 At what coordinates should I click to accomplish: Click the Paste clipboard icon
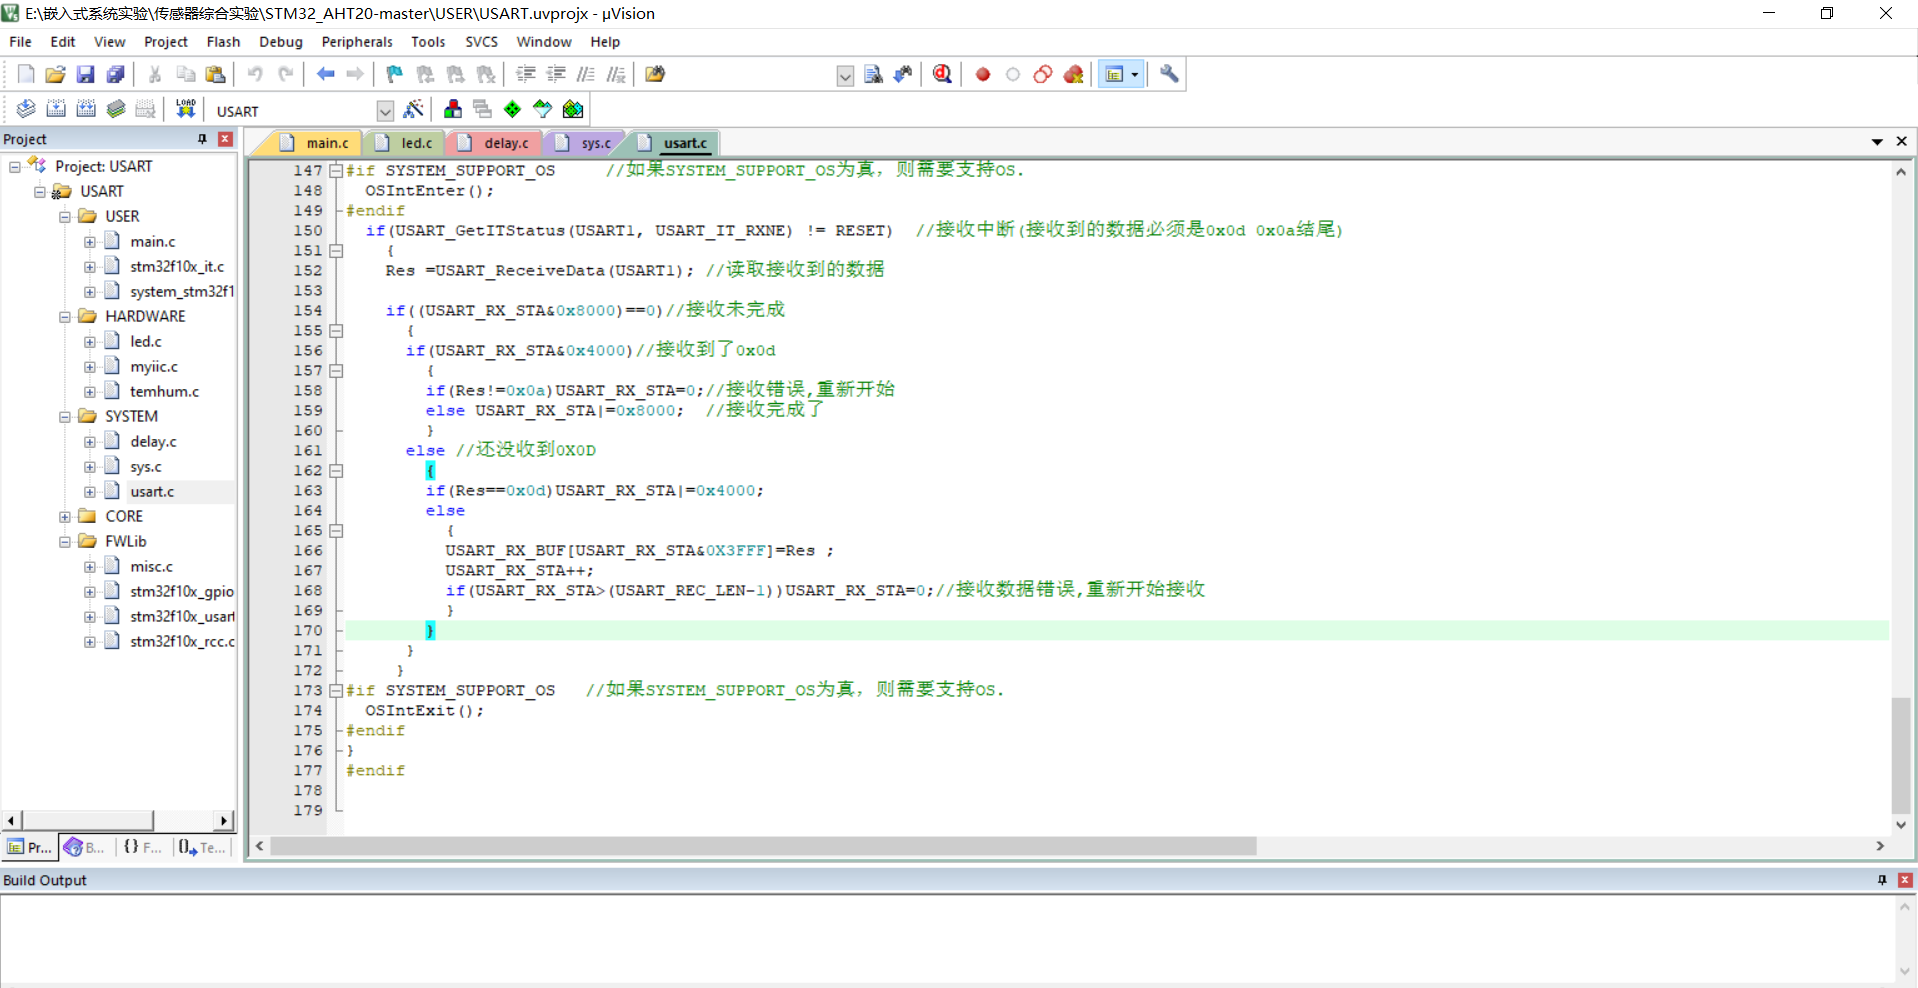(x=215, y=74)
